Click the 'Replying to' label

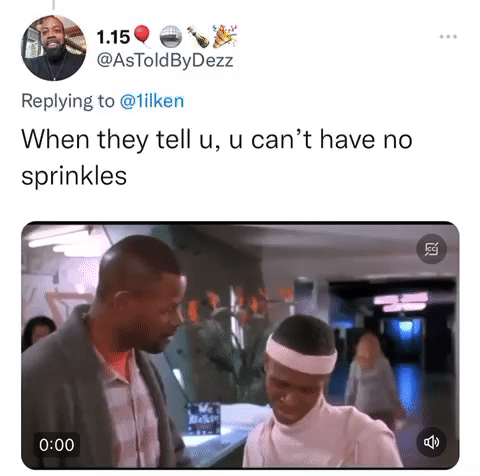[68, 101]
